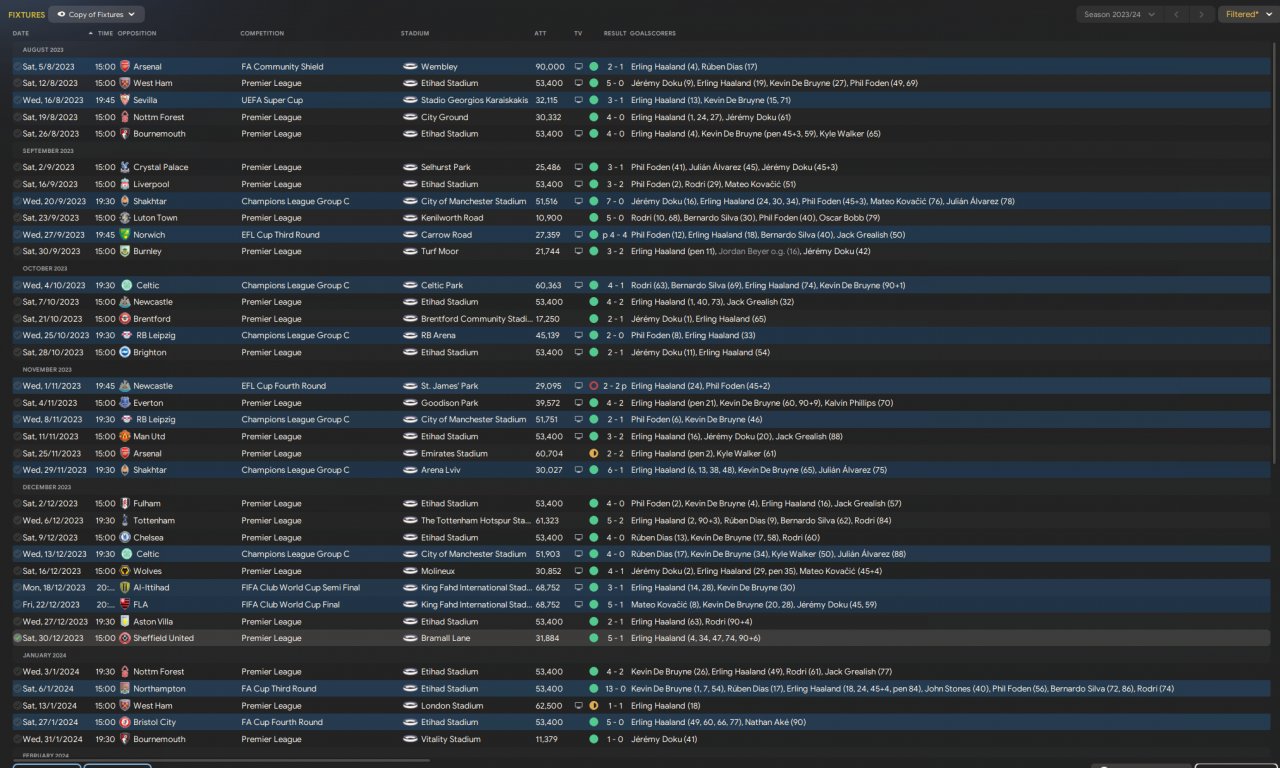Sort by the Stadium column header
1280x768 pixels.
pyautogui.click(x=415, y=34)
